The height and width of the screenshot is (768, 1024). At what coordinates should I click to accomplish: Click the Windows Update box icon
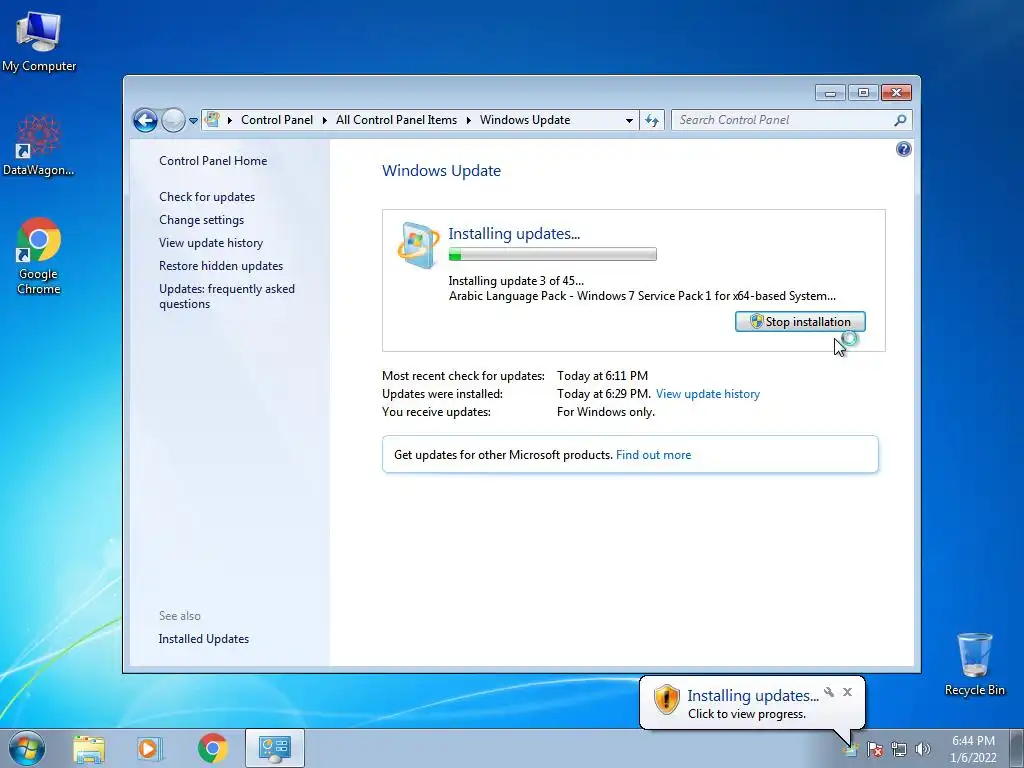(x=418, y=245)
